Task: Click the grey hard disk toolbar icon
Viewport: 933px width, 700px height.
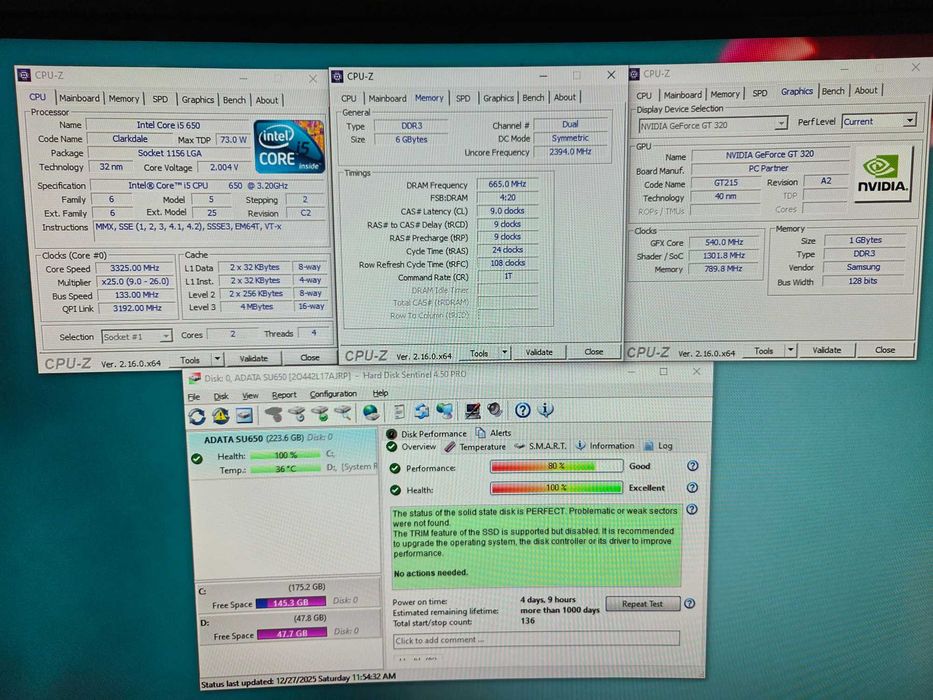Action: [x=273, y=414]
